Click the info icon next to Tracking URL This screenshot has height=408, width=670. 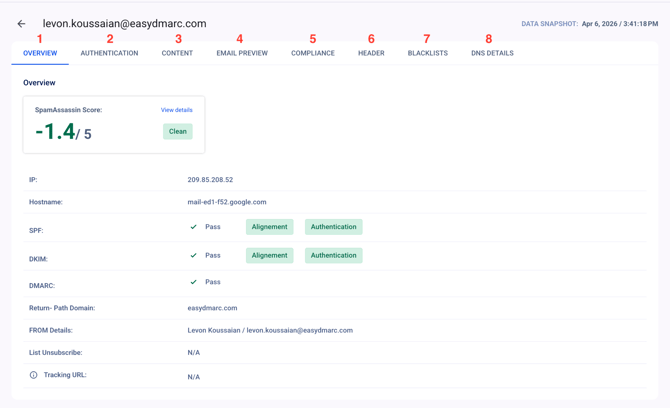click(33, 376)
